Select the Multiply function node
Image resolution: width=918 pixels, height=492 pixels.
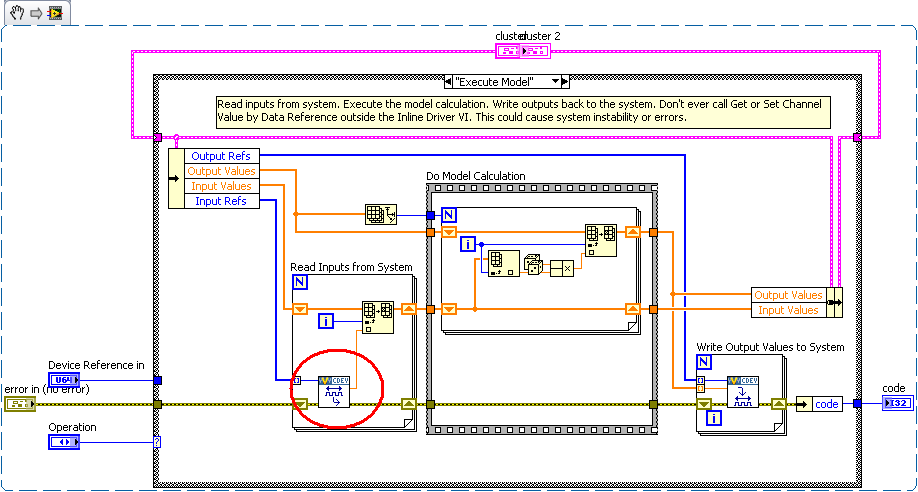pos(567,267)
